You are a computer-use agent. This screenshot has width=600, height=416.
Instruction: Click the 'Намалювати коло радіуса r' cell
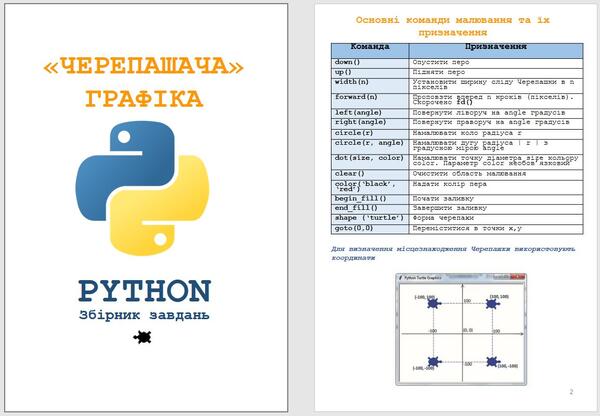(x=496, y=134)
